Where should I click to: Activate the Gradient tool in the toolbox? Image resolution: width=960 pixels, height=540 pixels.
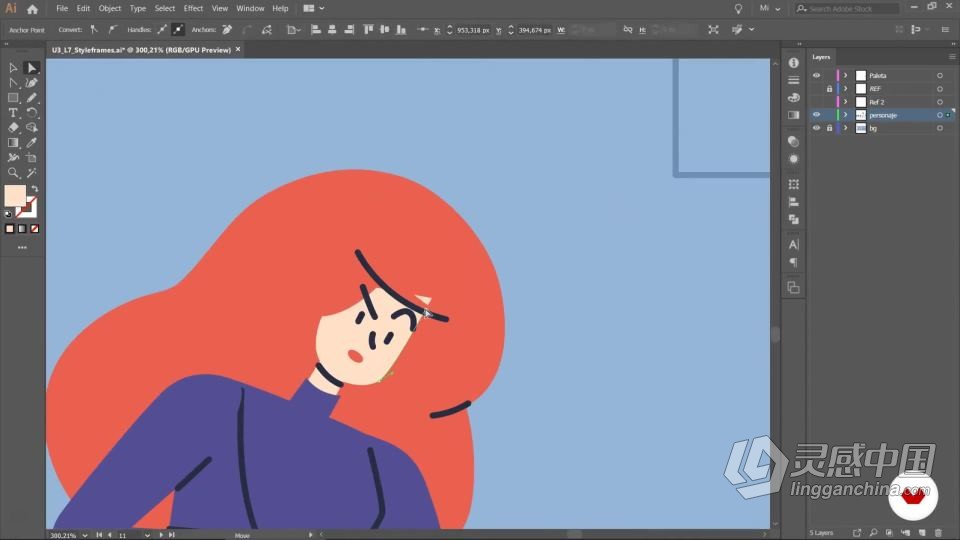tap(13, 143)
